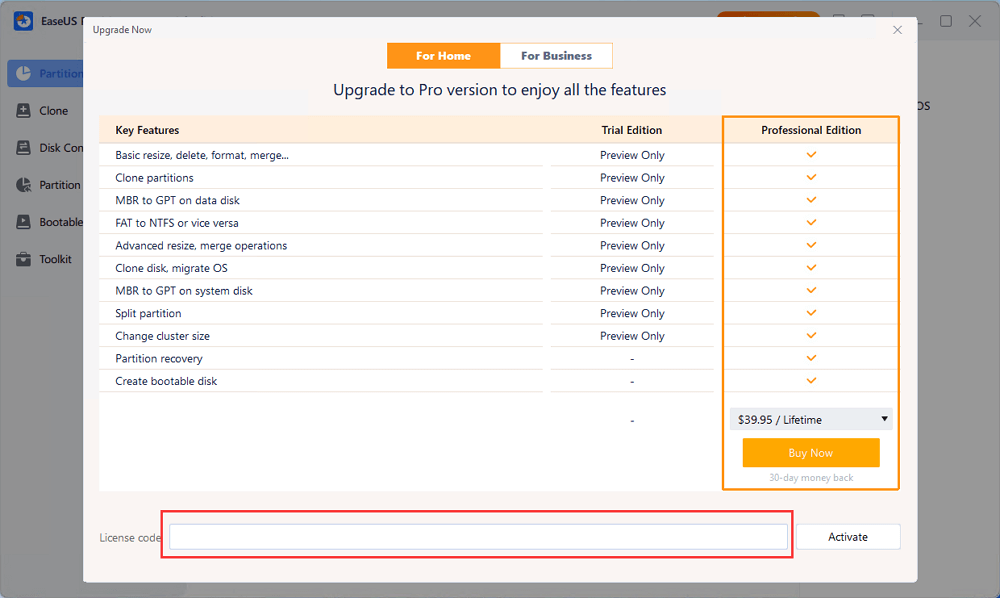Screen dimensions: 1000x598
Task: Click Professional checkmark for Split partition
Action: tap(811, 313)
